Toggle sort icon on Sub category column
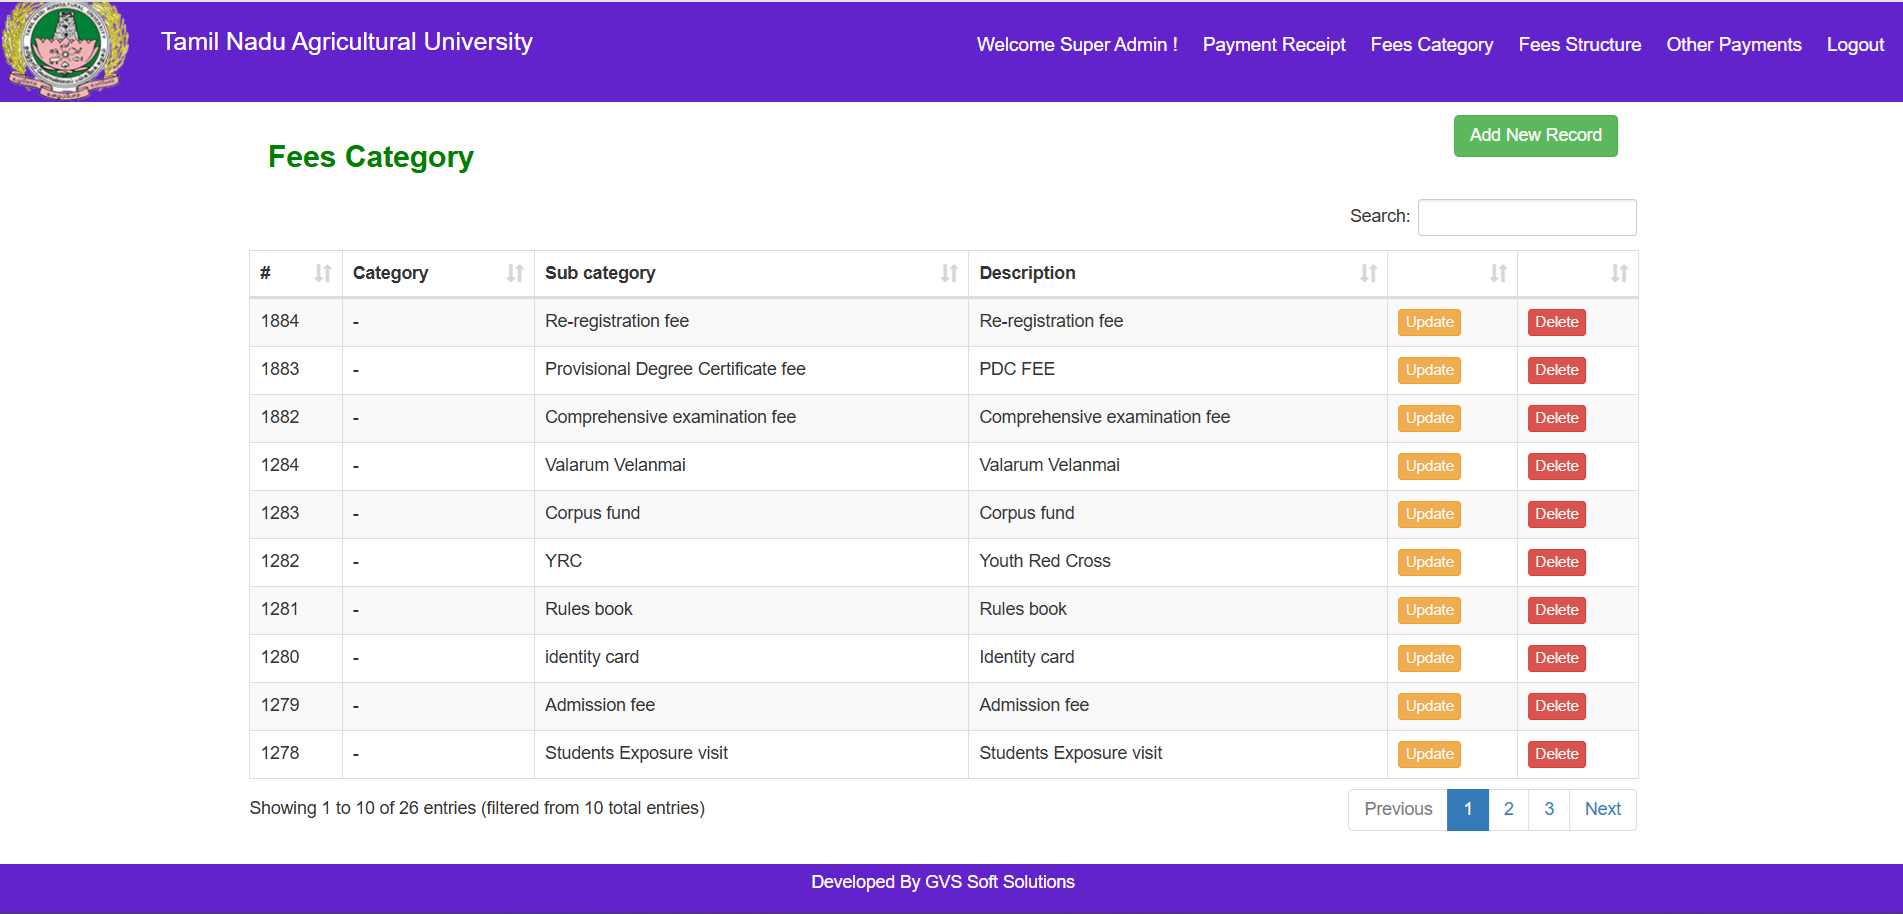Image resolution: width=1903 pixels, height=914 pixels. 948,273
